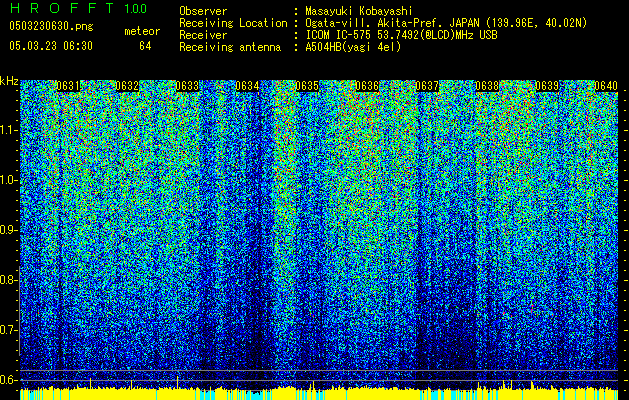Viewport: 629px width, 400px height.
Task: Click the 0.7 frequency axis label
Action: [x=8, y=330]
